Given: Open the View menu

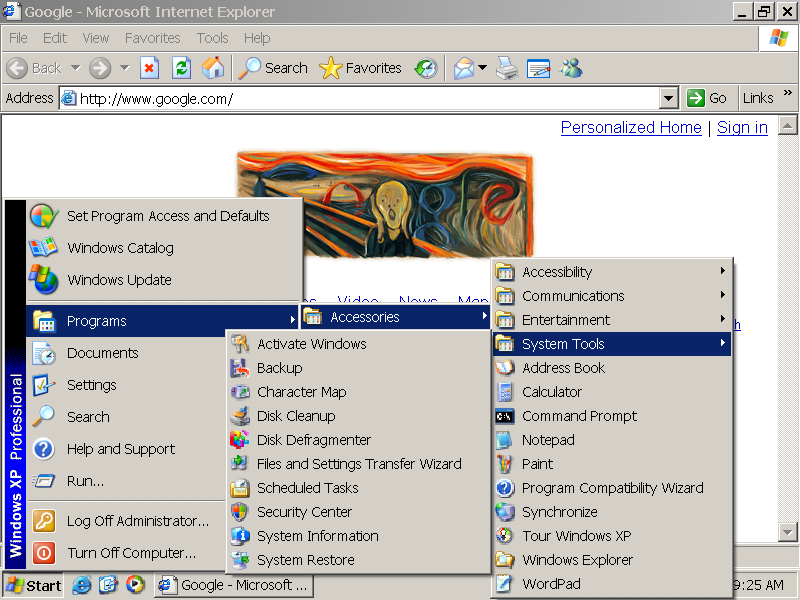Looking at the screenshot, I should pyautogui.click(x=95, y=38).
